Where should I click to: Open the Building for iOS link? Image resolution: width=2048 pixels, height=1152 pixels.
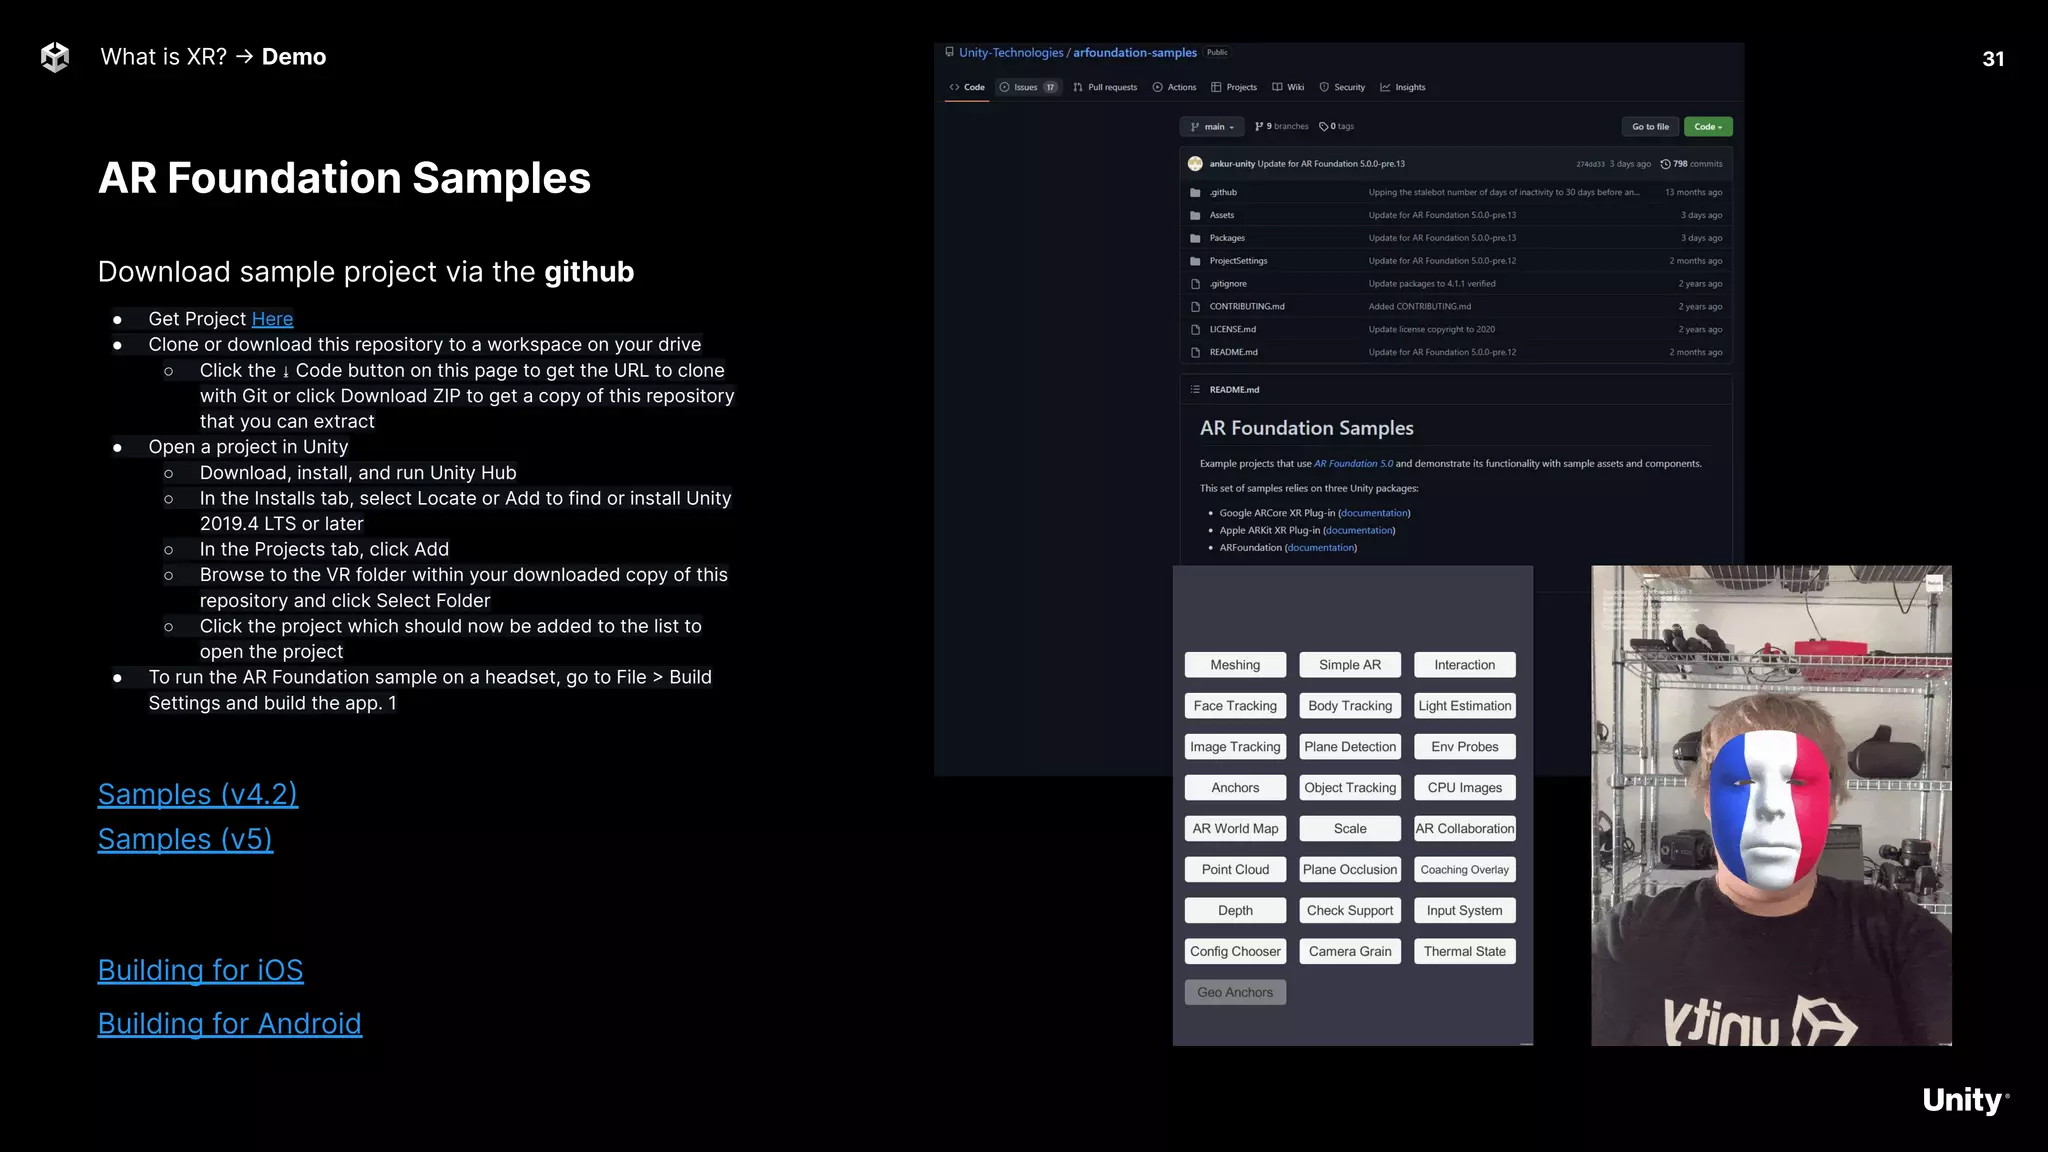(200, 970)
